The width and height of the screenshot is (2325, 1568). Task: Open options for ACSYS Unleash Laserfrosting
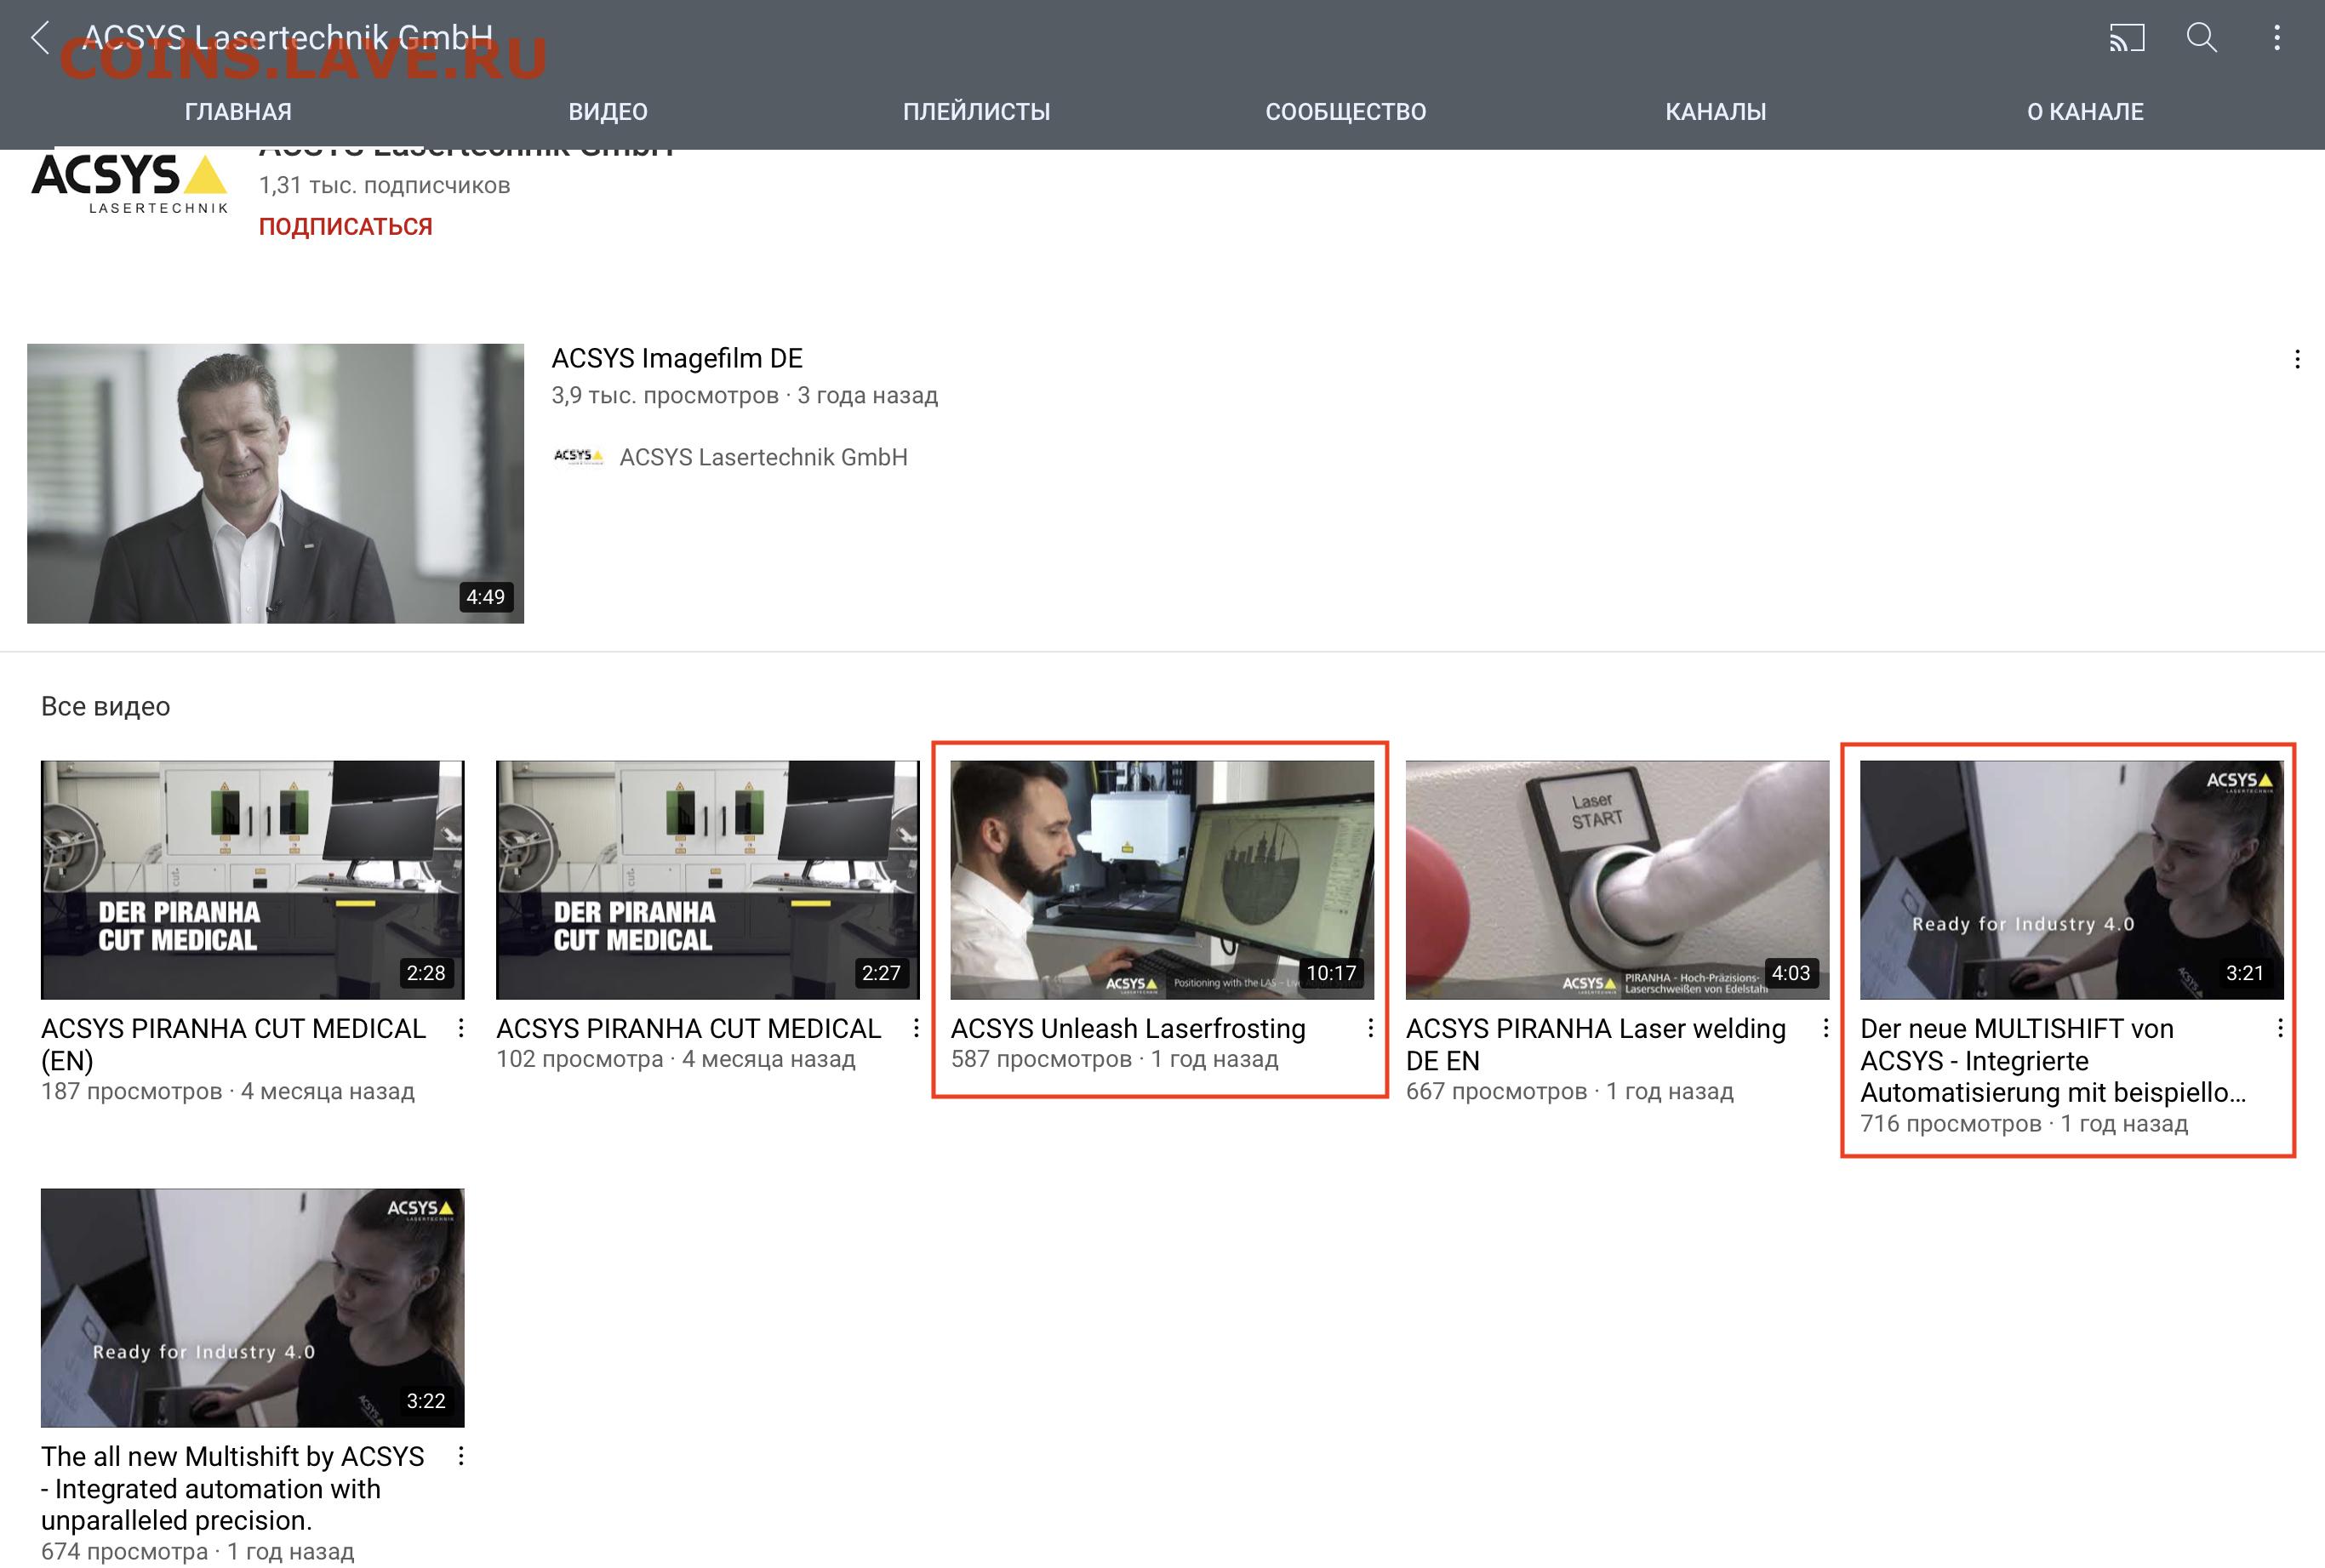click(1370, 1028)
